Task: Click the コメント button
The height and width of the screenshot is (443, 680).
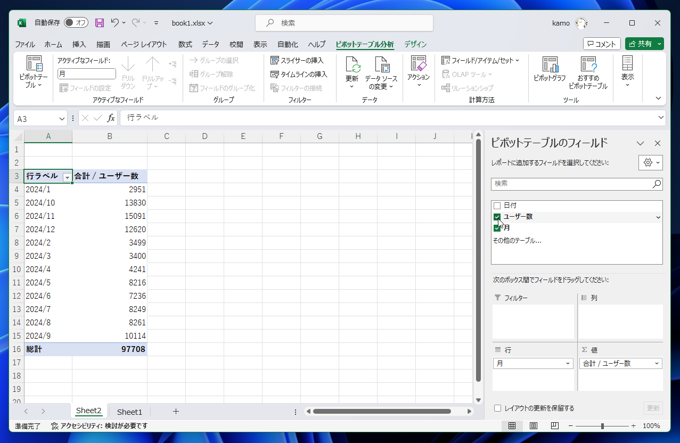Action: pyautogui.click(x=602, y=44)
